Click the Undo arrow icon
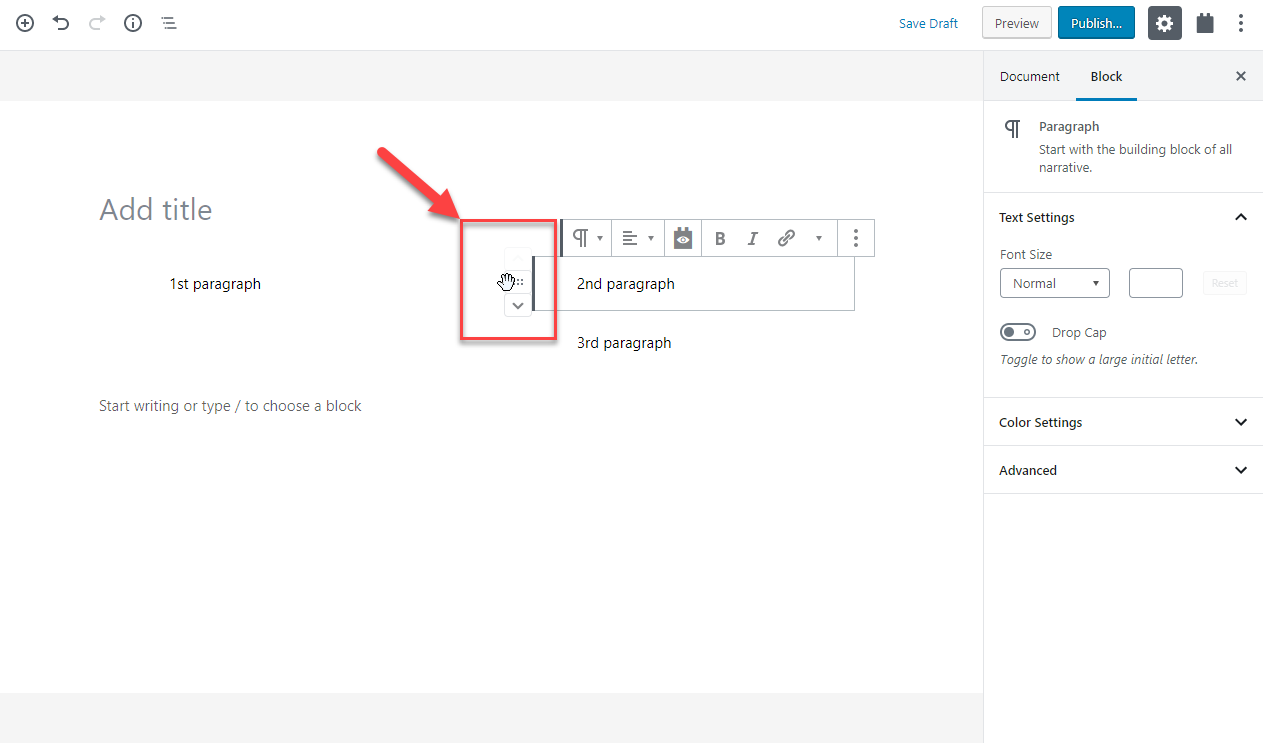1263x743 pixels. (60, 23)
